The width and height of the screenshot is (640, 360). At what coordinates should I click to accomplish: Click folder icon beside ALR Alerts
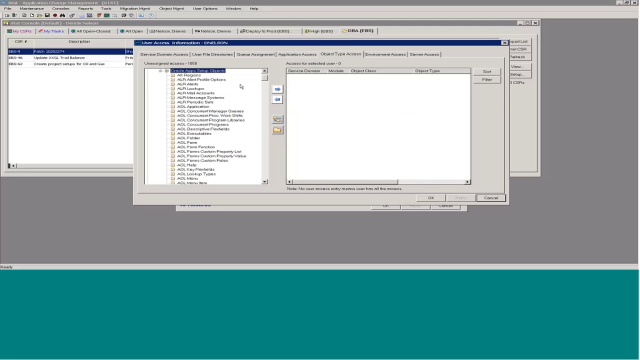(173, 84)
